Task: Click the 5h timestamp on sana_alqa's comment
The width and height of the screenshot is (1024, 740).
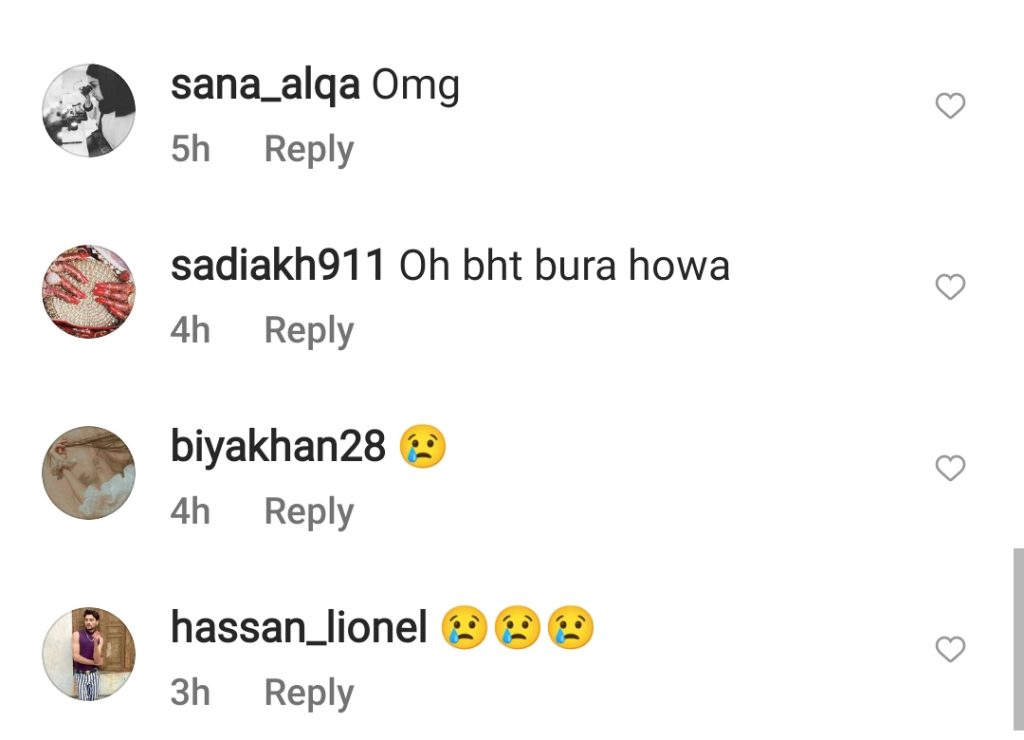Action: point(190,149)
